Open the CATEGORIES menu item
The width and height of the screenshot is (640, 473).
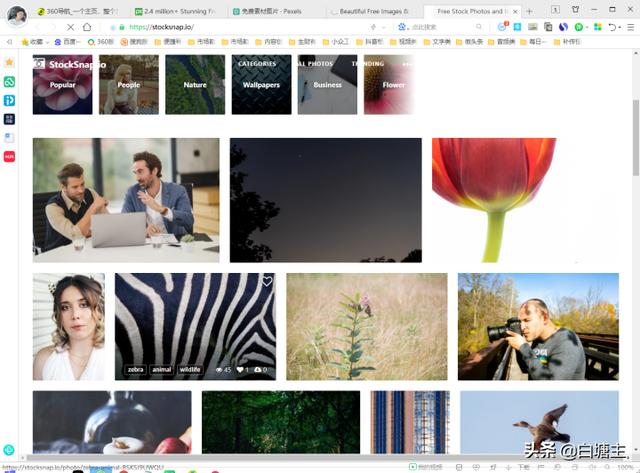click(x=257, y=64)
